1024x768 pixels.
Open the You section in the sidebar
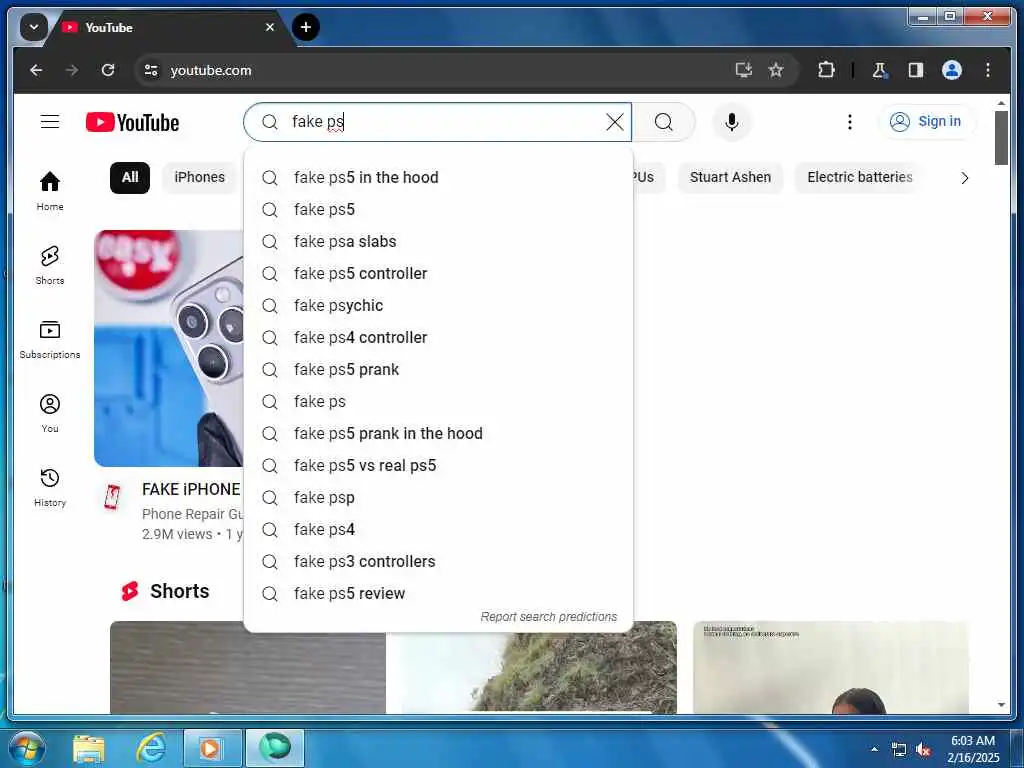click(50, 413)
